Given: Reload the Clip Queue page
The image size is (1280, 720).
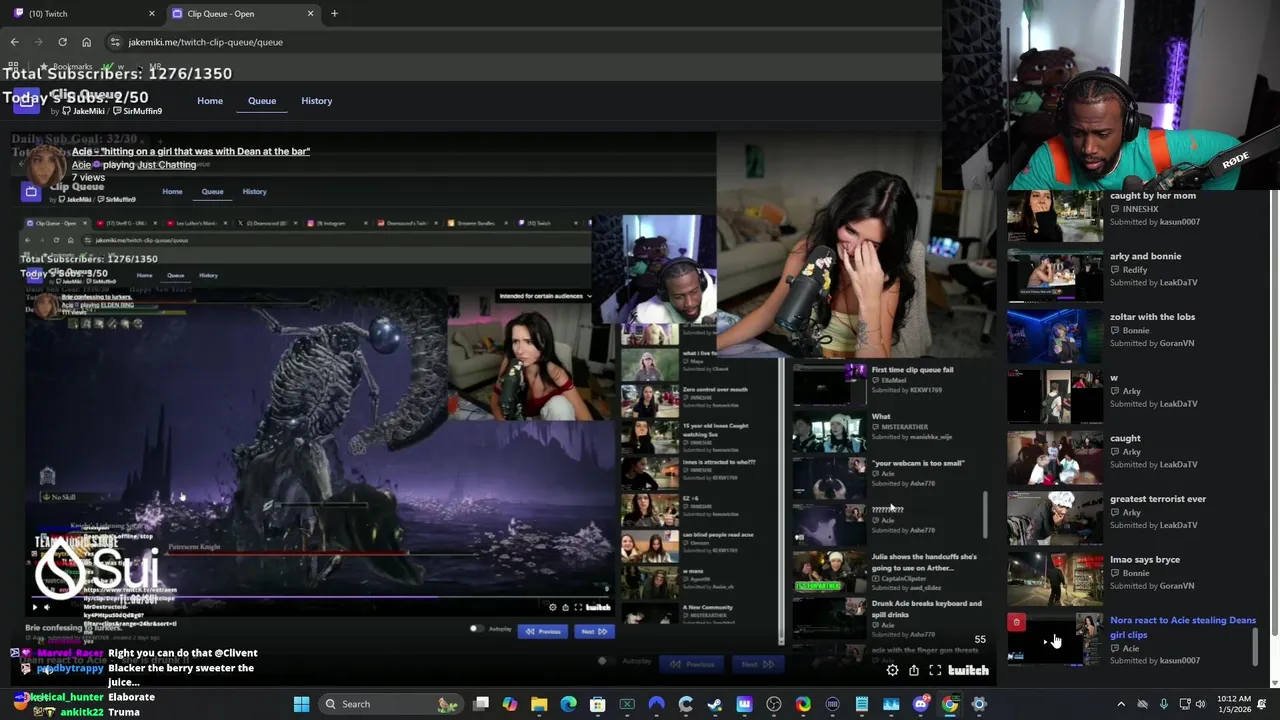Looking at the screenshot, I should (62, 42).
